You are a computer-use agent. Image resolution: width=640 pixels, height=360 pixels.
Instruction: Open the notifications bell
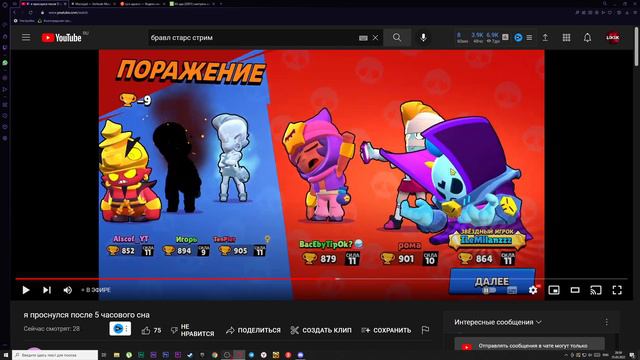pos(587,38)
